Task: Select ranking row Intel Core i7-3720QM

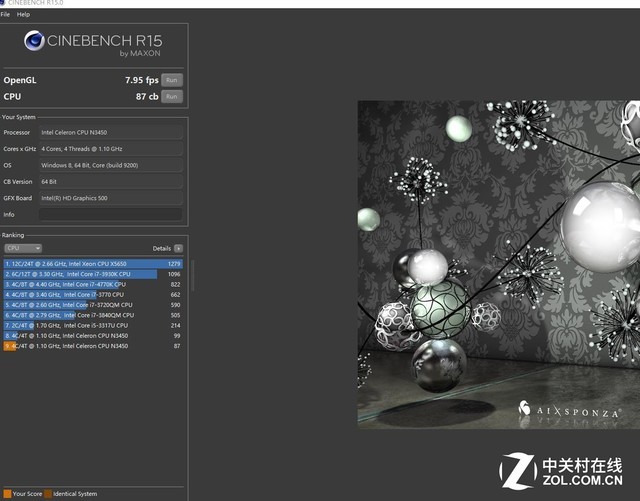Action: tap(93, 305)
